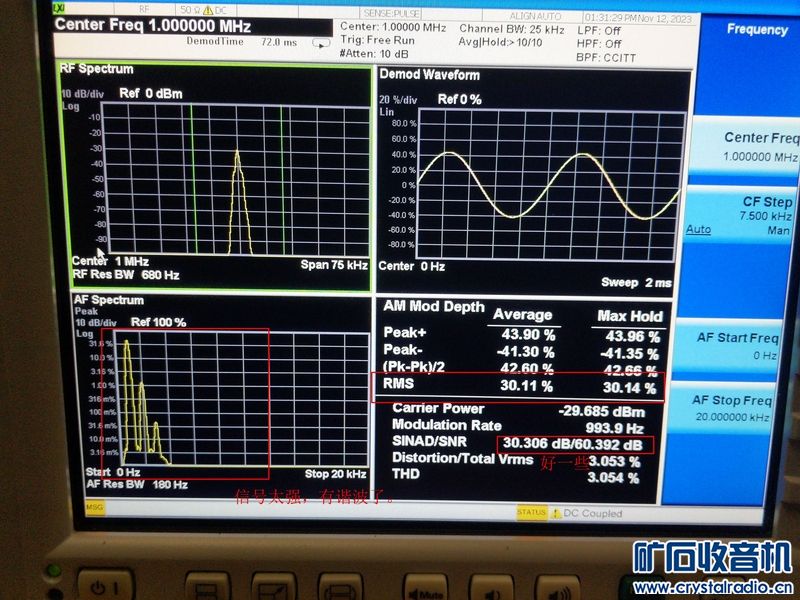
Task: Set CF Step mode to Auto
Action: pos(698,230)
